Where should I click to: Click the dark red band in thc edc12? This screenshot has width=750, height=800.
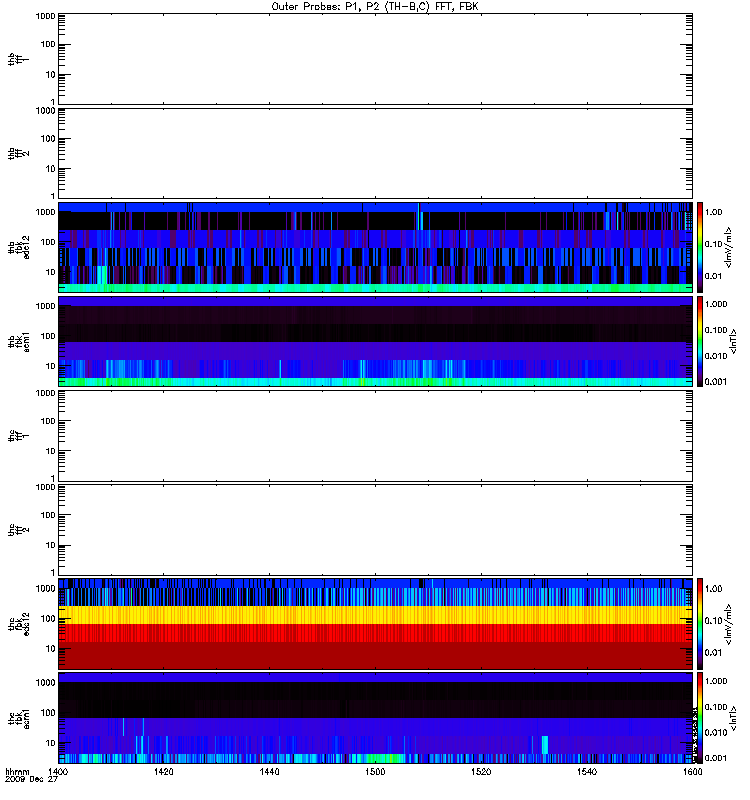click(376, 656)
